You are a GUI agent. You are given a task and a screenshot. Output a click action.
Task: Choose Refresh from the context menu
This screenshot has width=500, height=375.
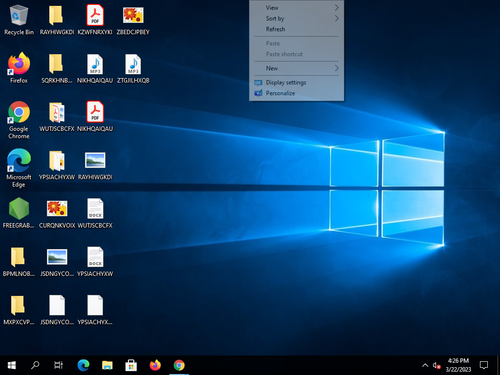(x=297, y=29)
